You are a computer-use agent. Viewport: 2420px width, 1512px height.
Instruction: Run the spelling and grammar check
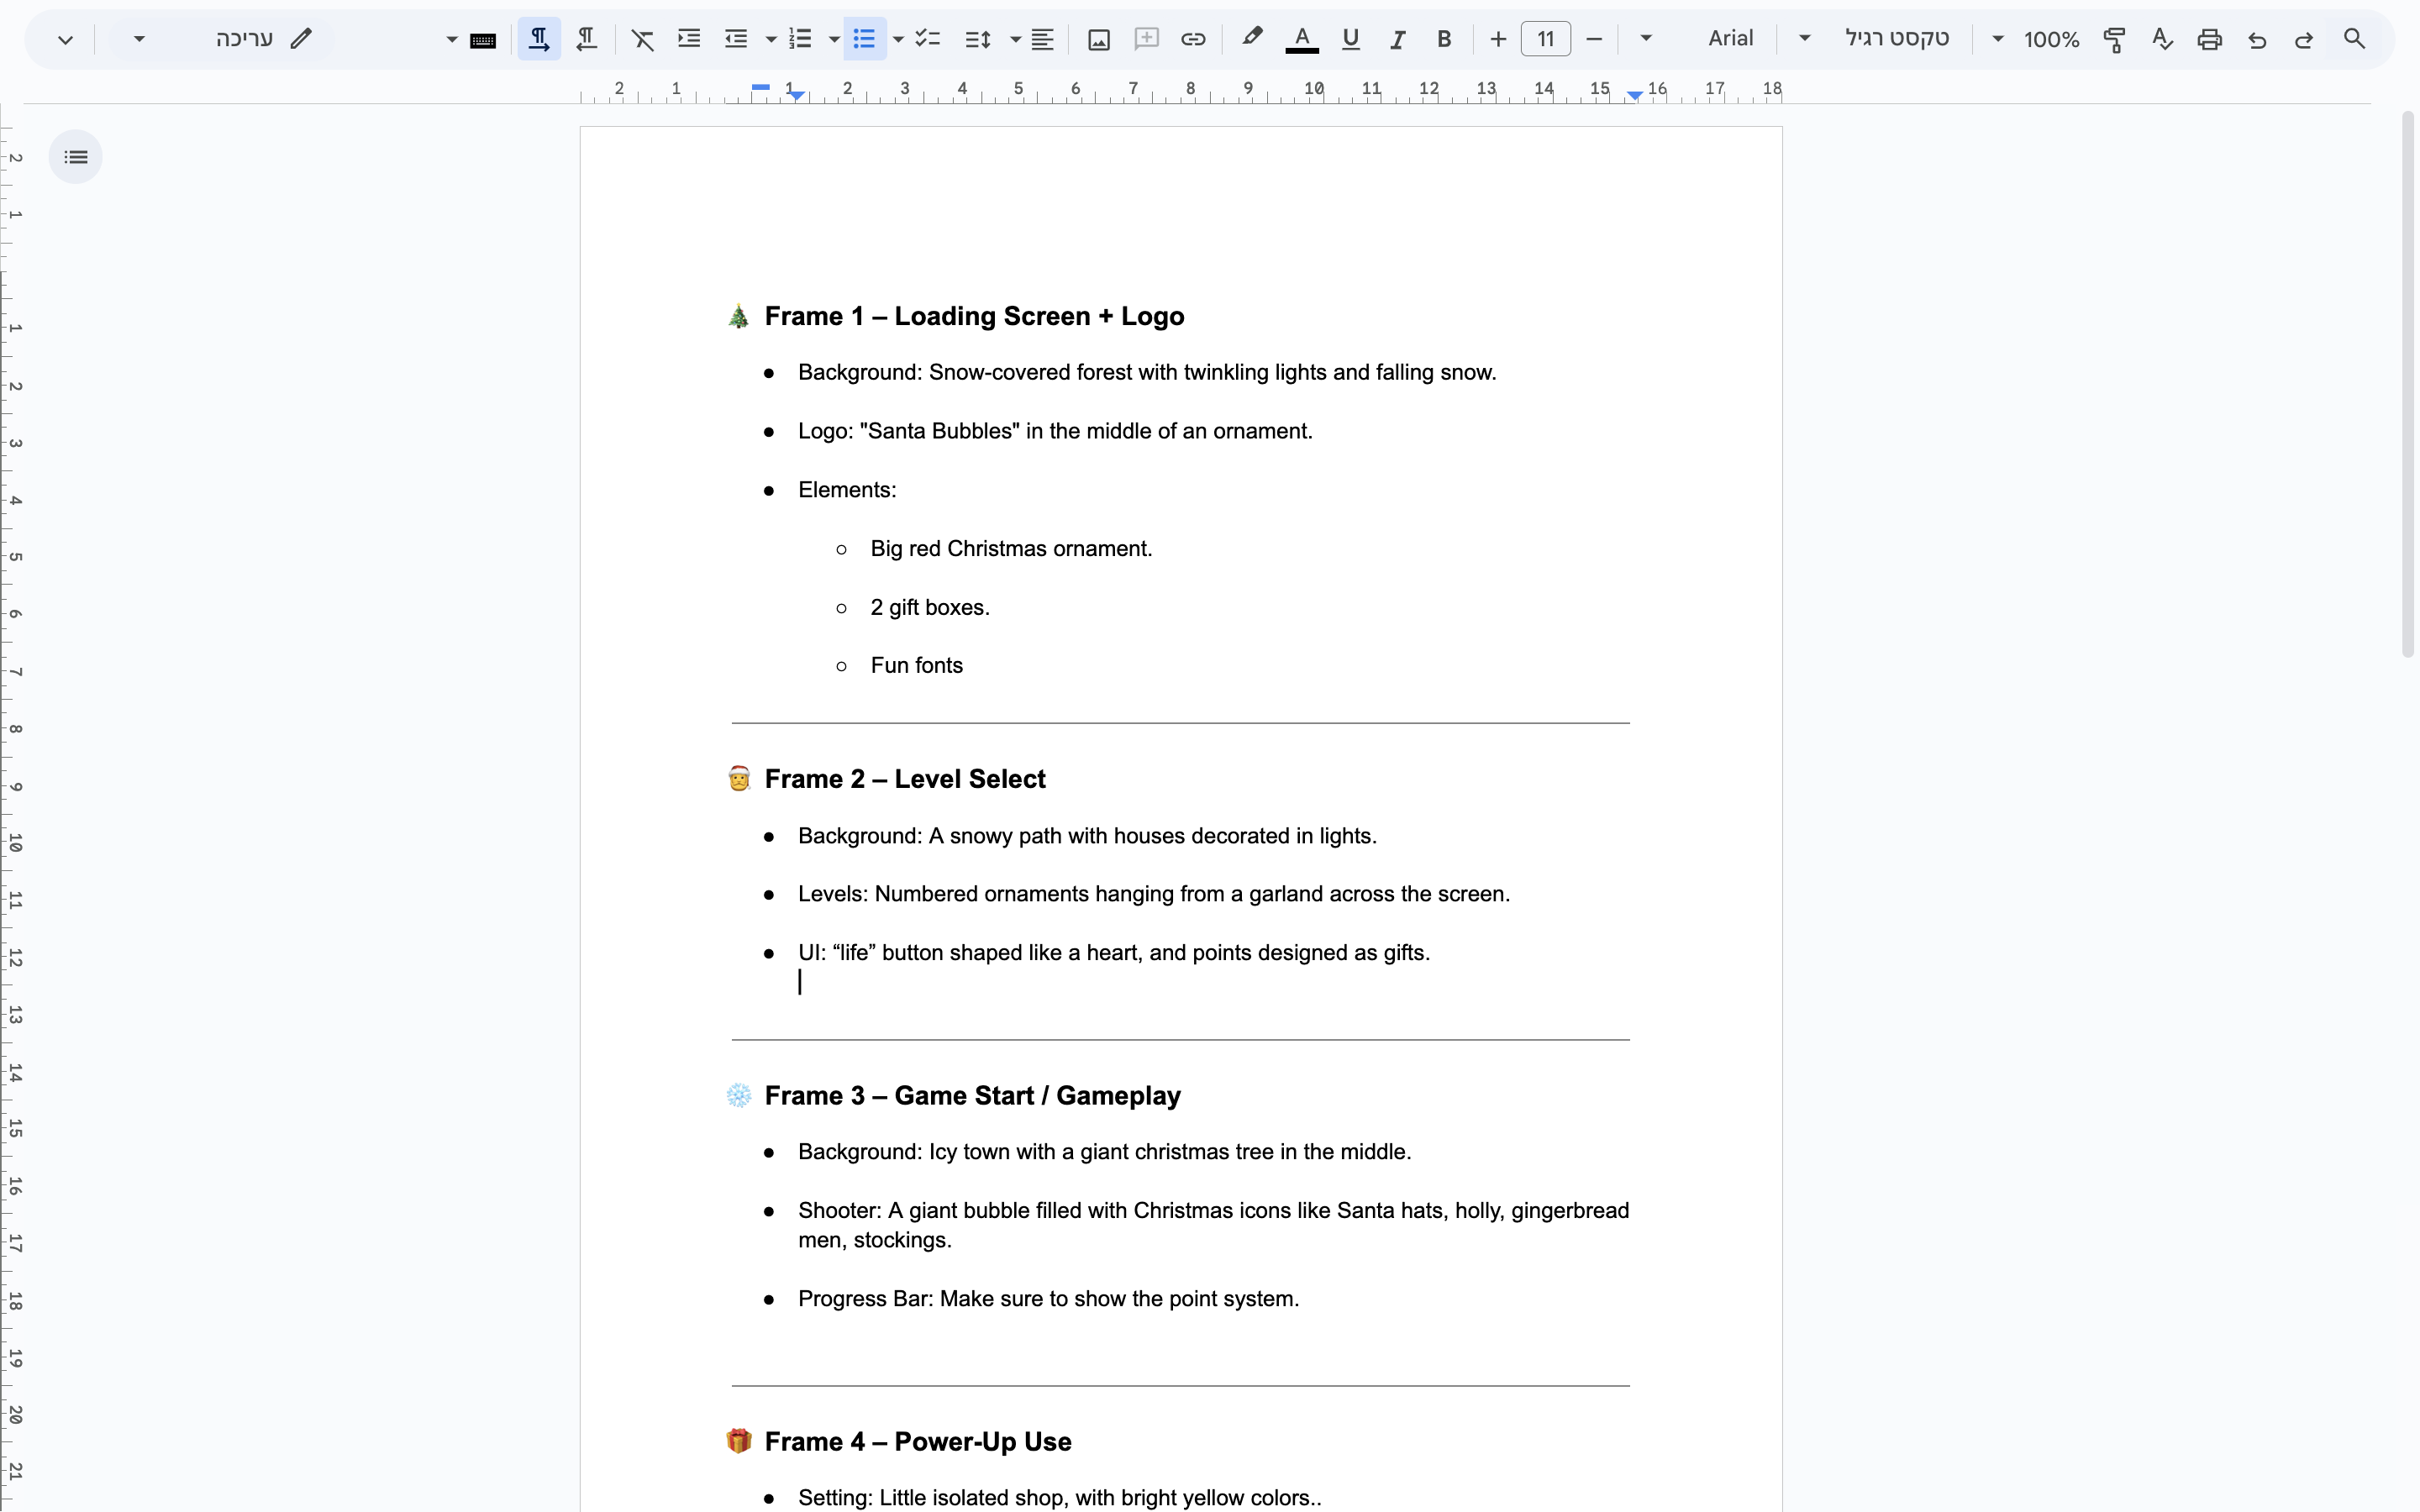[2162, 39]
